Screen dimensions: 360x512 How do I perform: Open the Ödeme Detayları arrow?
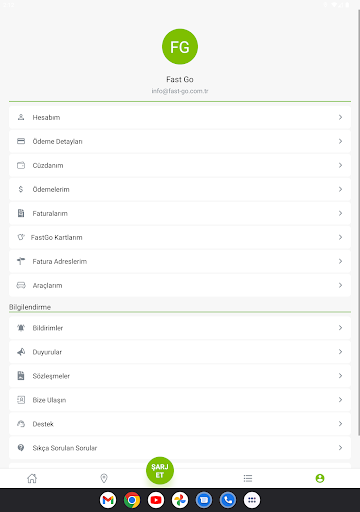pyautogui.click(x=340, y=141)
